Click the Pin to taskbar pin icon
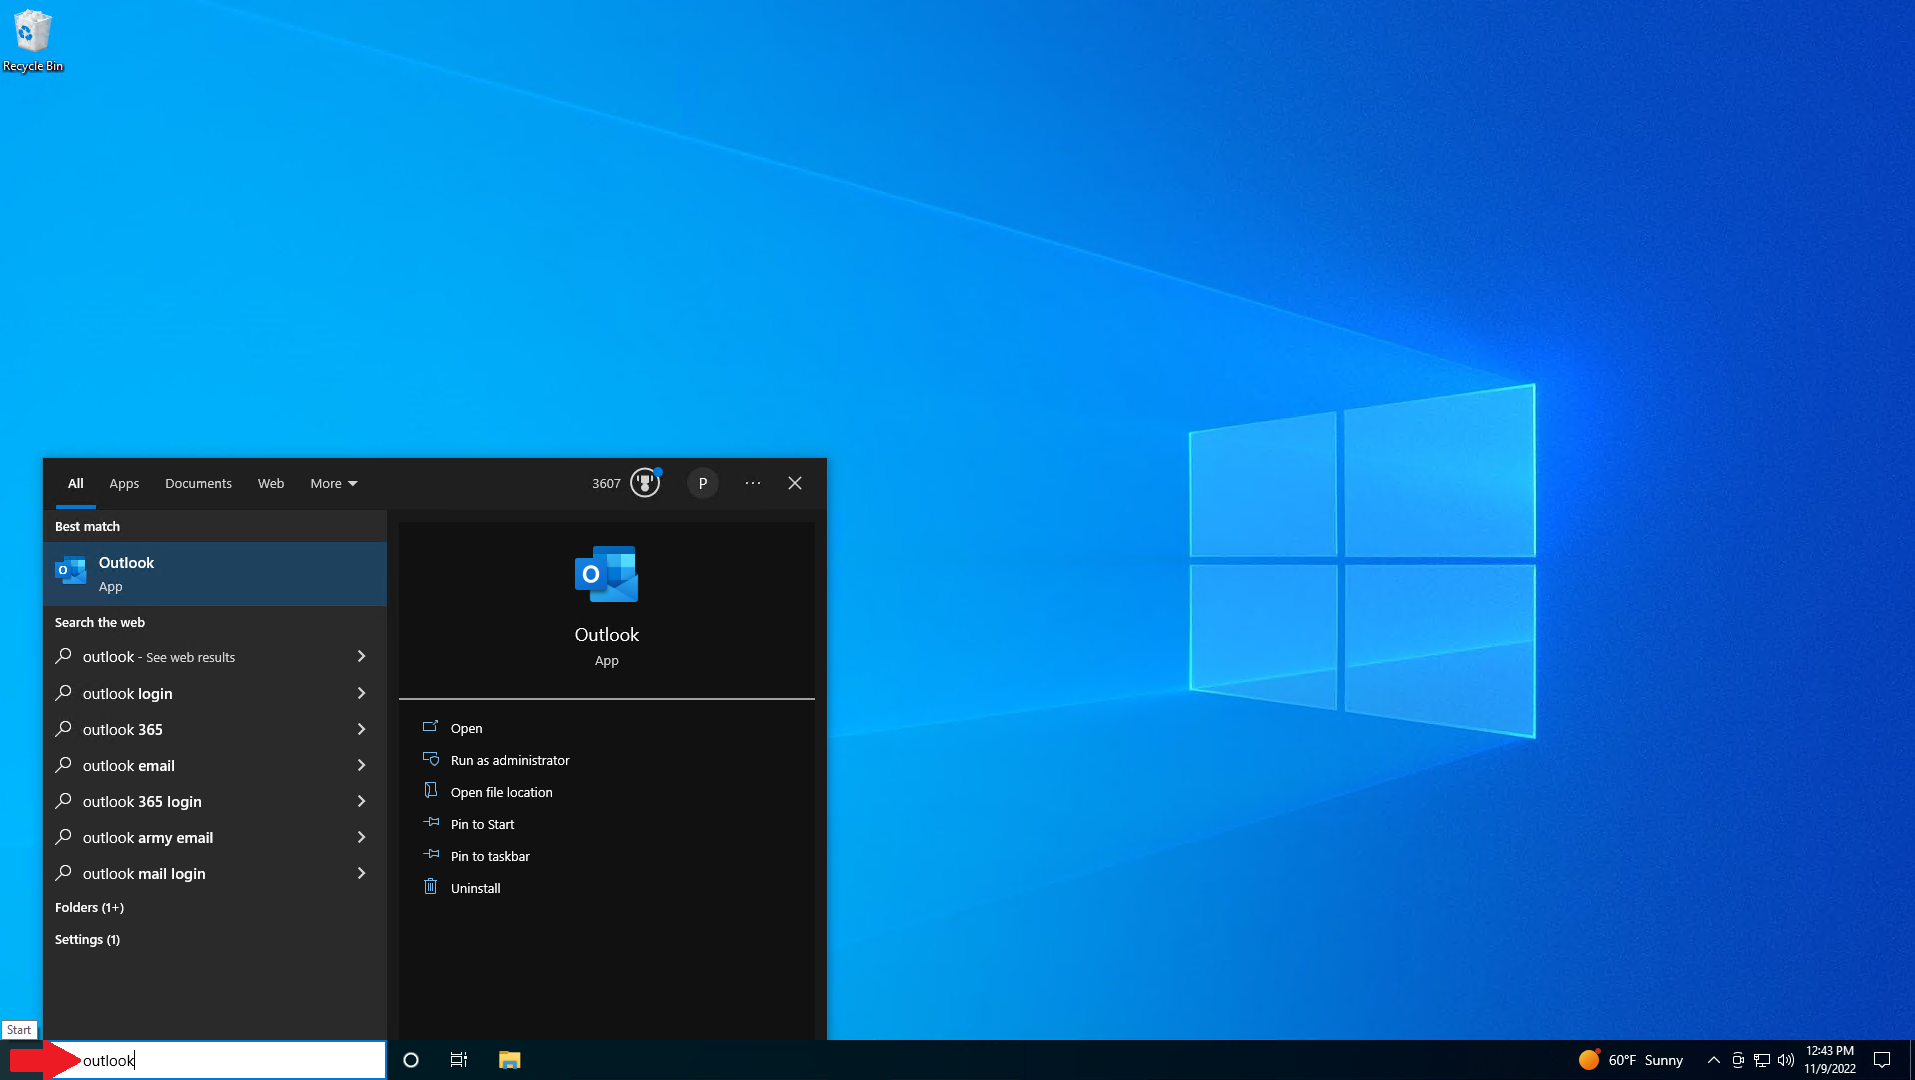The image size is (1915, 1080). tap(431, 854)
